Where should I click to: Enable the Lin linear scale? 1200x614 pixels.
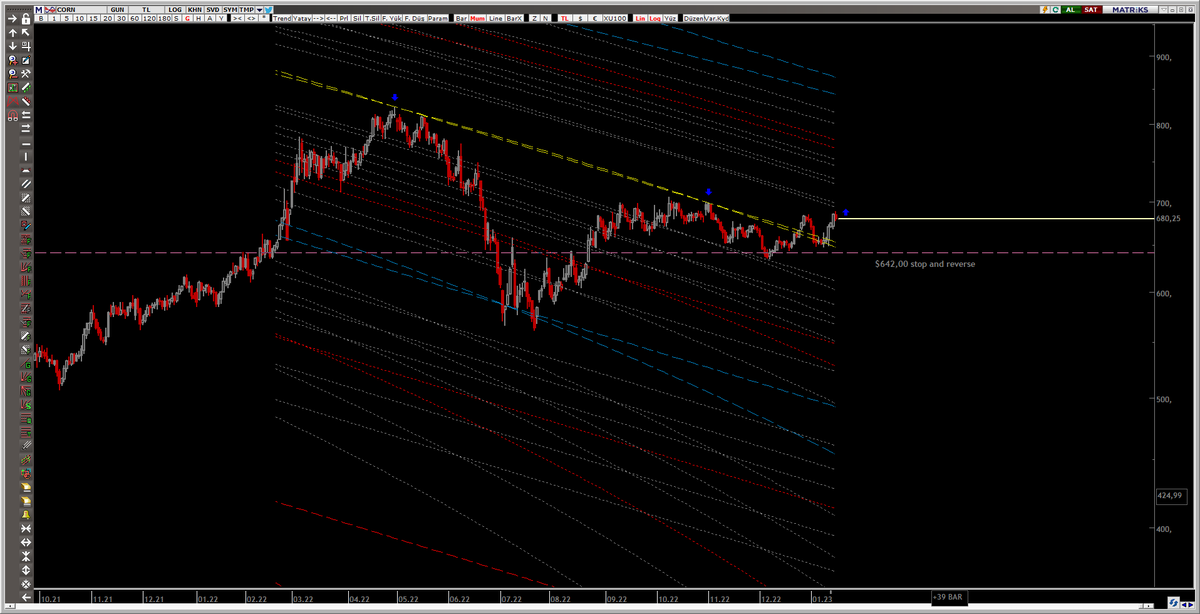click(x=640, y=19)
